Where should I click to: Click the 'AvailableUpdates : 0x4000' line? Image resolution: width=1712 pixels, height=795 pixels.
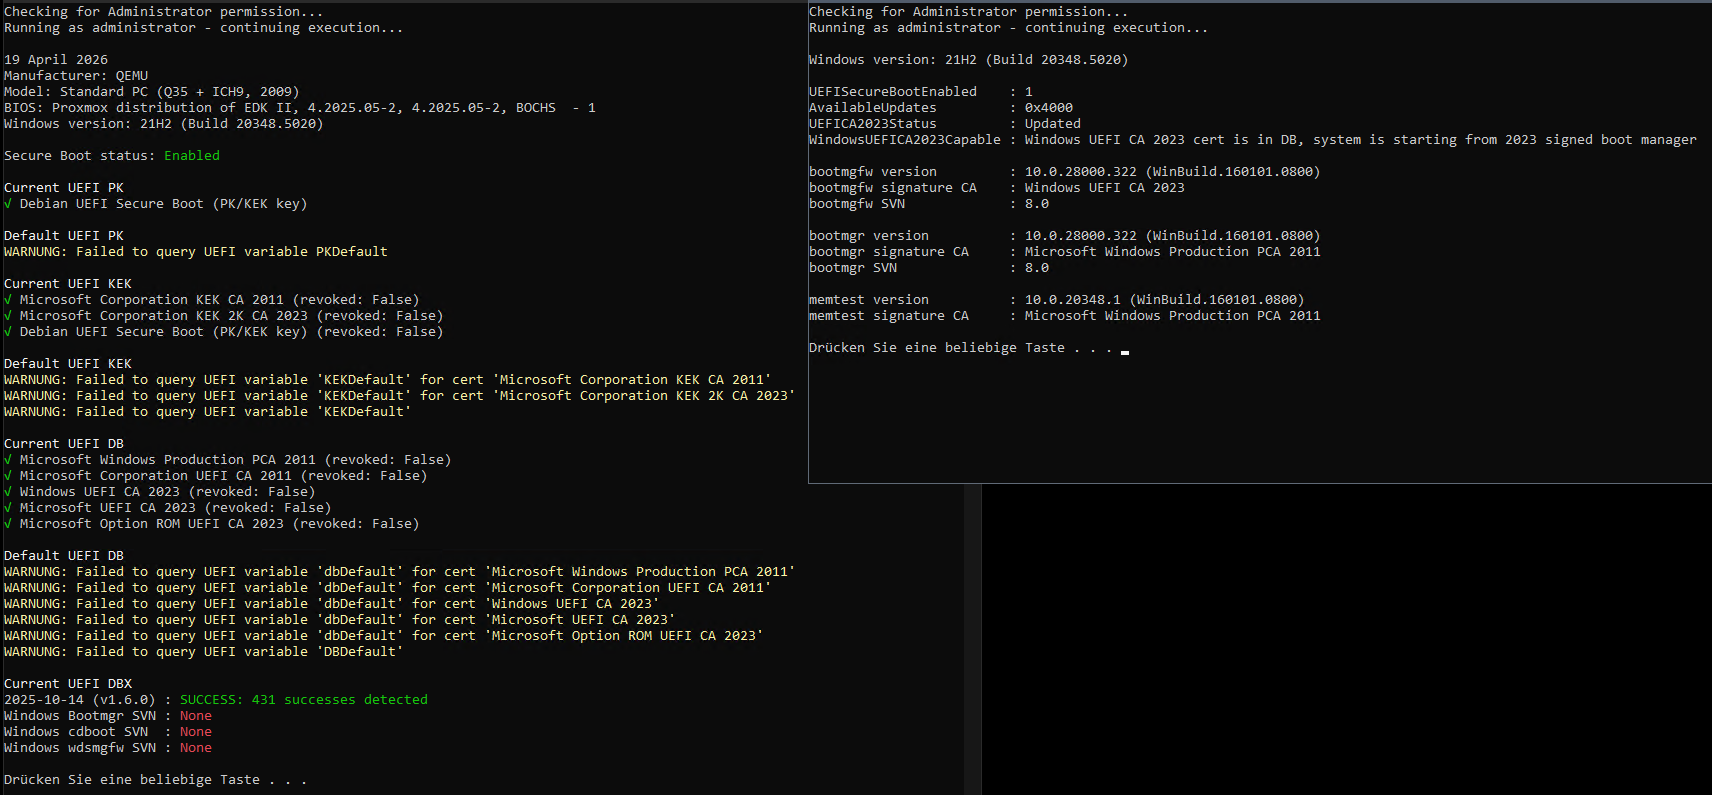(x=941, y=108)
